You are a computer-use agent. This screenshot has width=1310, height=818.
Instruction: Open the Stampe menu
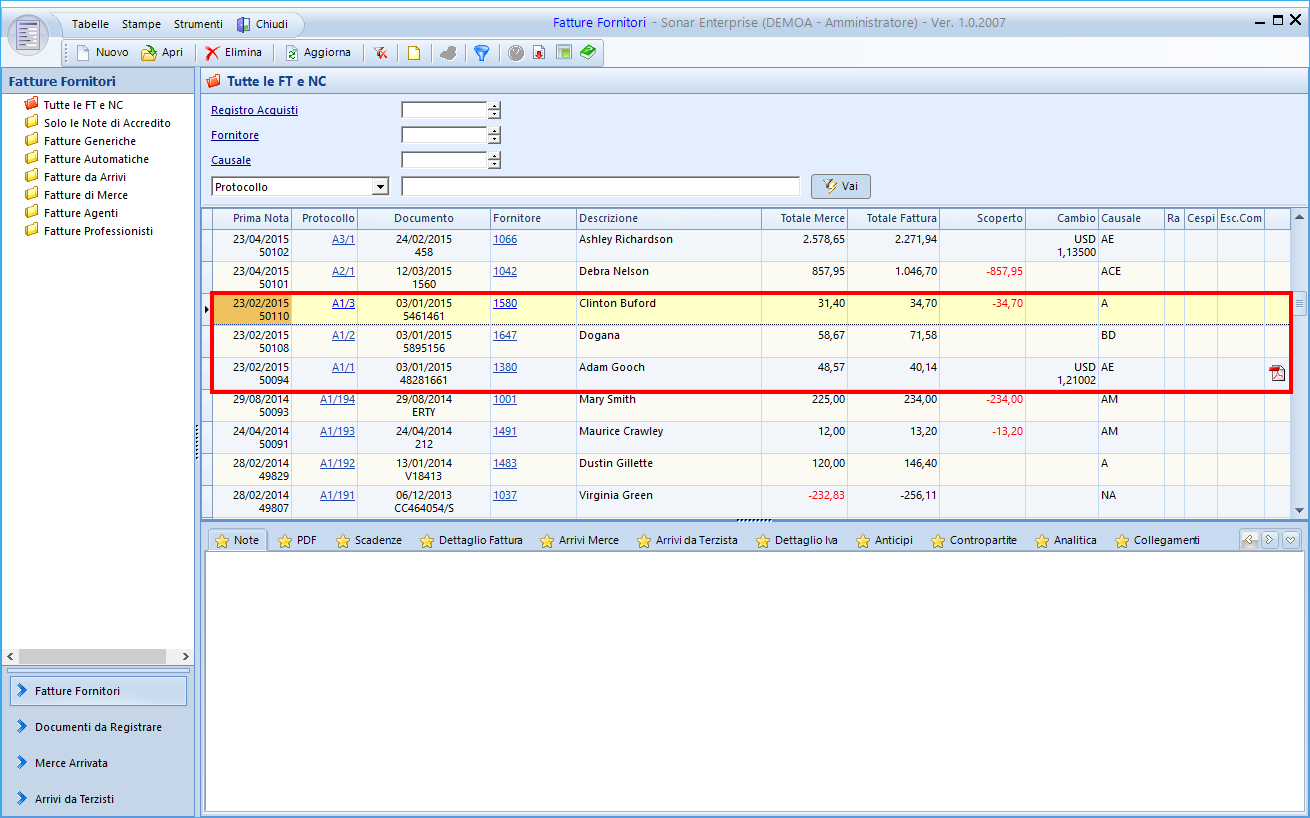[141, 24]
